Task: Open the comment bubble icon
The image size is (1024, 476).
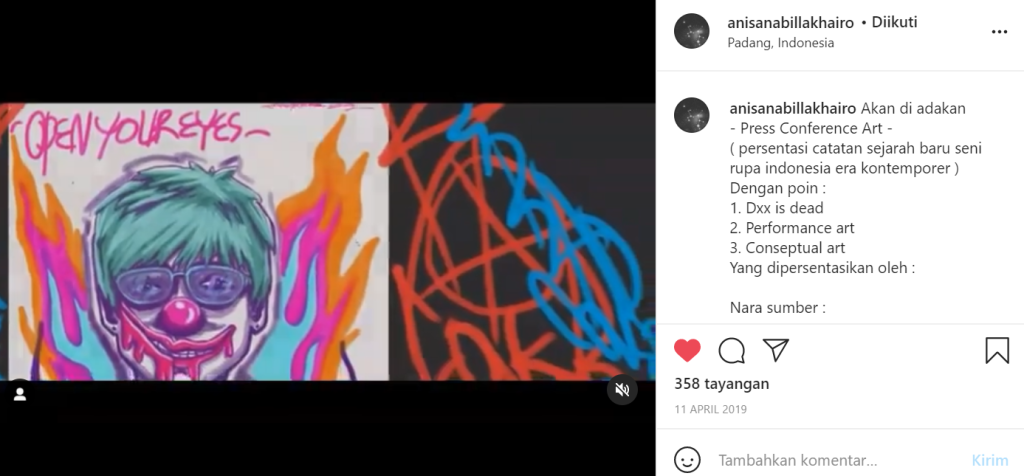Action: 731,351
